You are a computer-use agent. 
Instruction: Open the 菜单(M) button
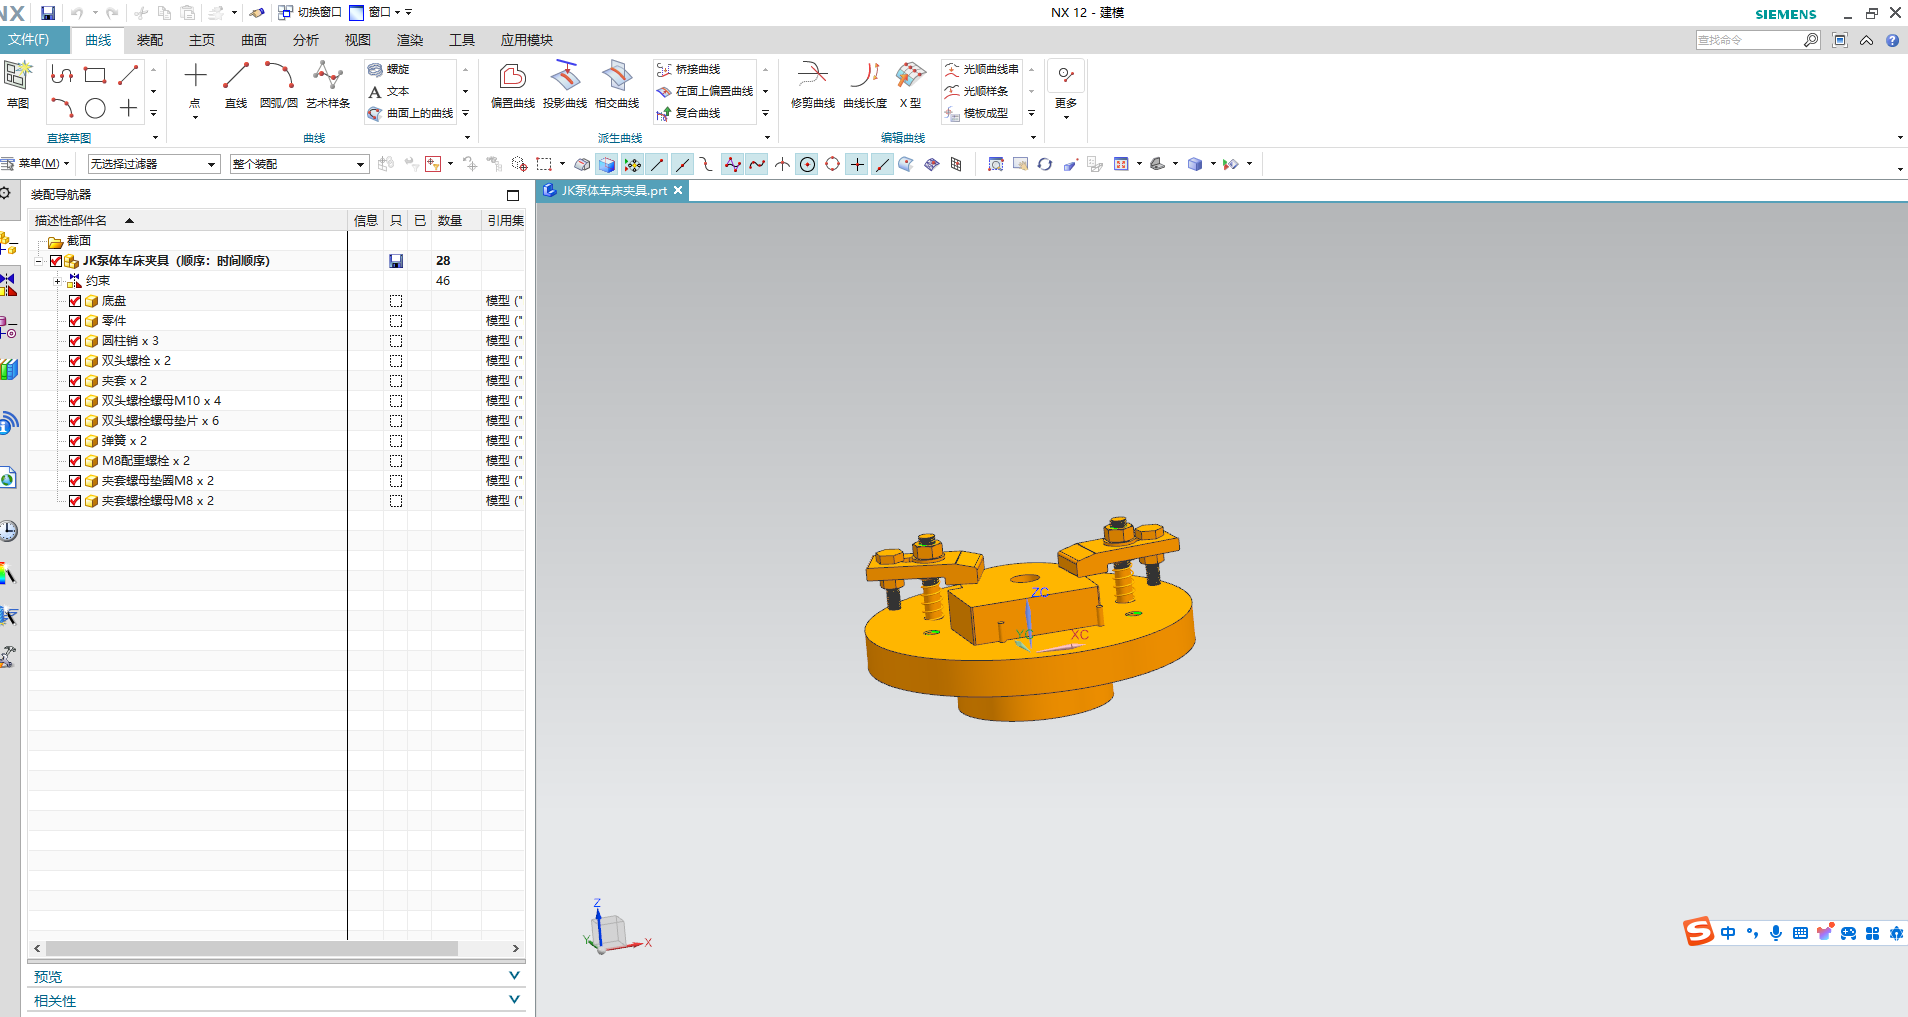point(35,164)
